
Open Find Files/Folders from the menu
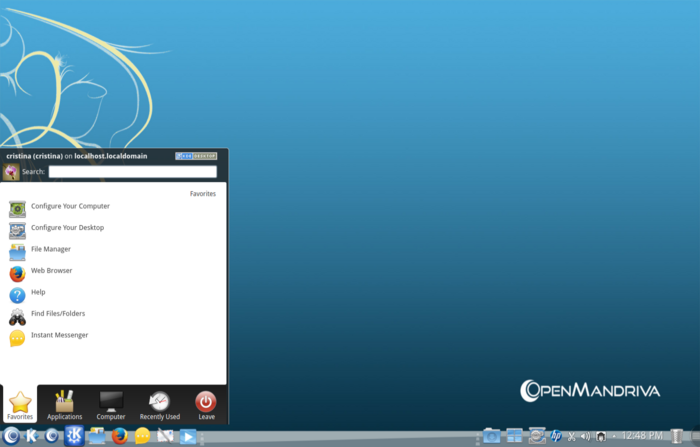(112, 316)
